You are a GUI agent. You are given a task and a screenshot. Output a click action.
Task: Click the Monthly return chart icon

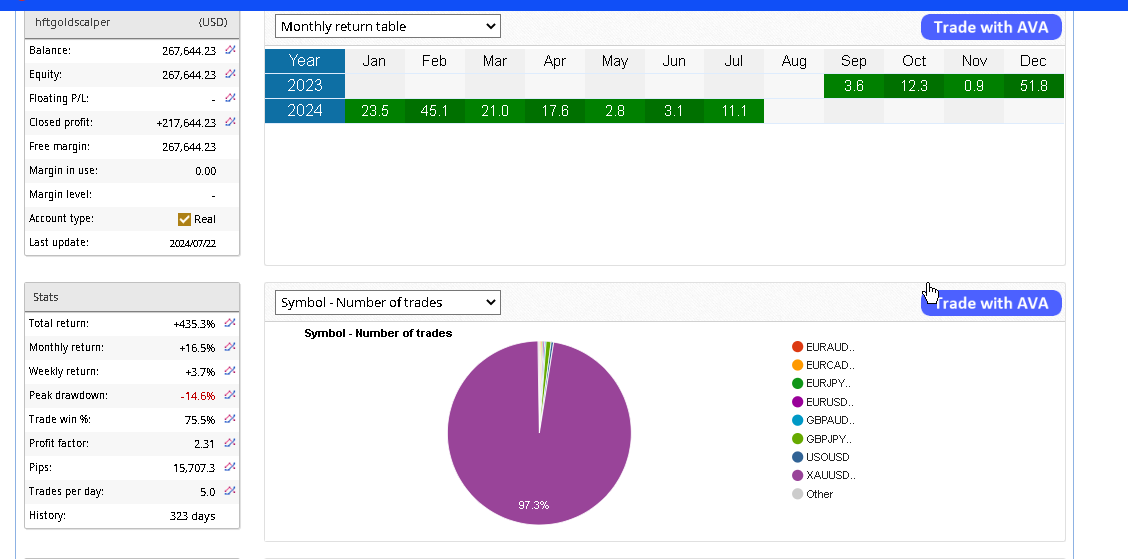click(230, 347)
